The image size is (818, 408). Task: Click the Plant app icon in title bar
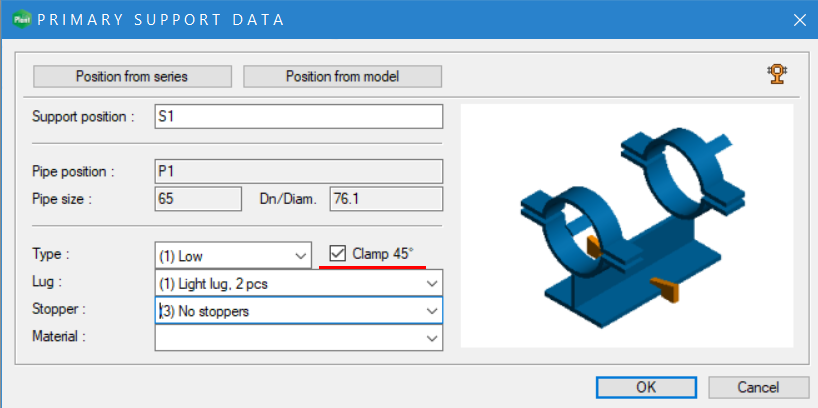(x=20, y=19)
